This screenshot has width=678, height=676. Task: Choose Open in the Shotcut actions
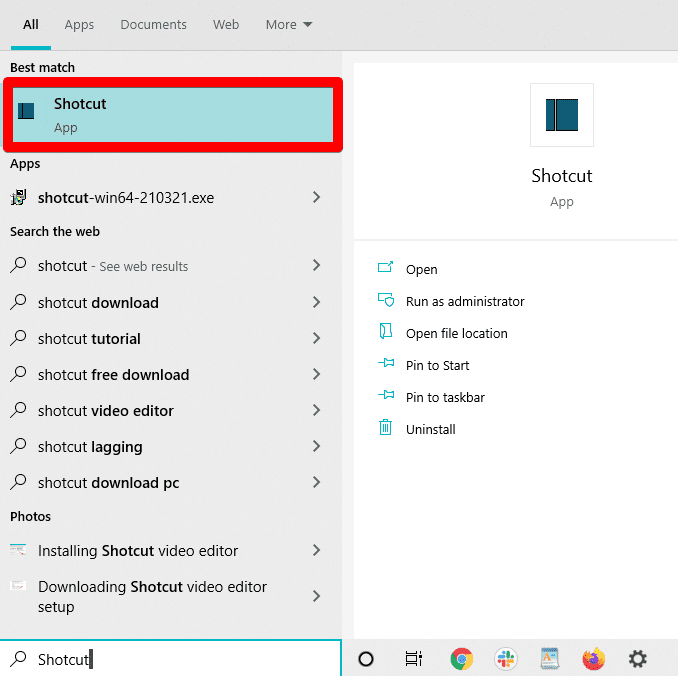pyautogui.click(x=422, y=269)
